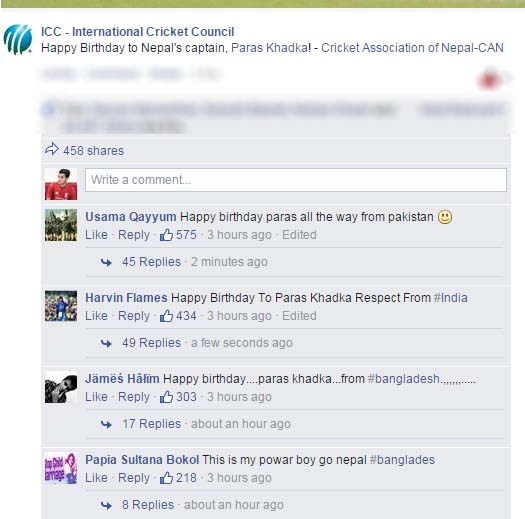
Task: Click reply arrow icon next to 45 Replies
Action: (106, 263)
